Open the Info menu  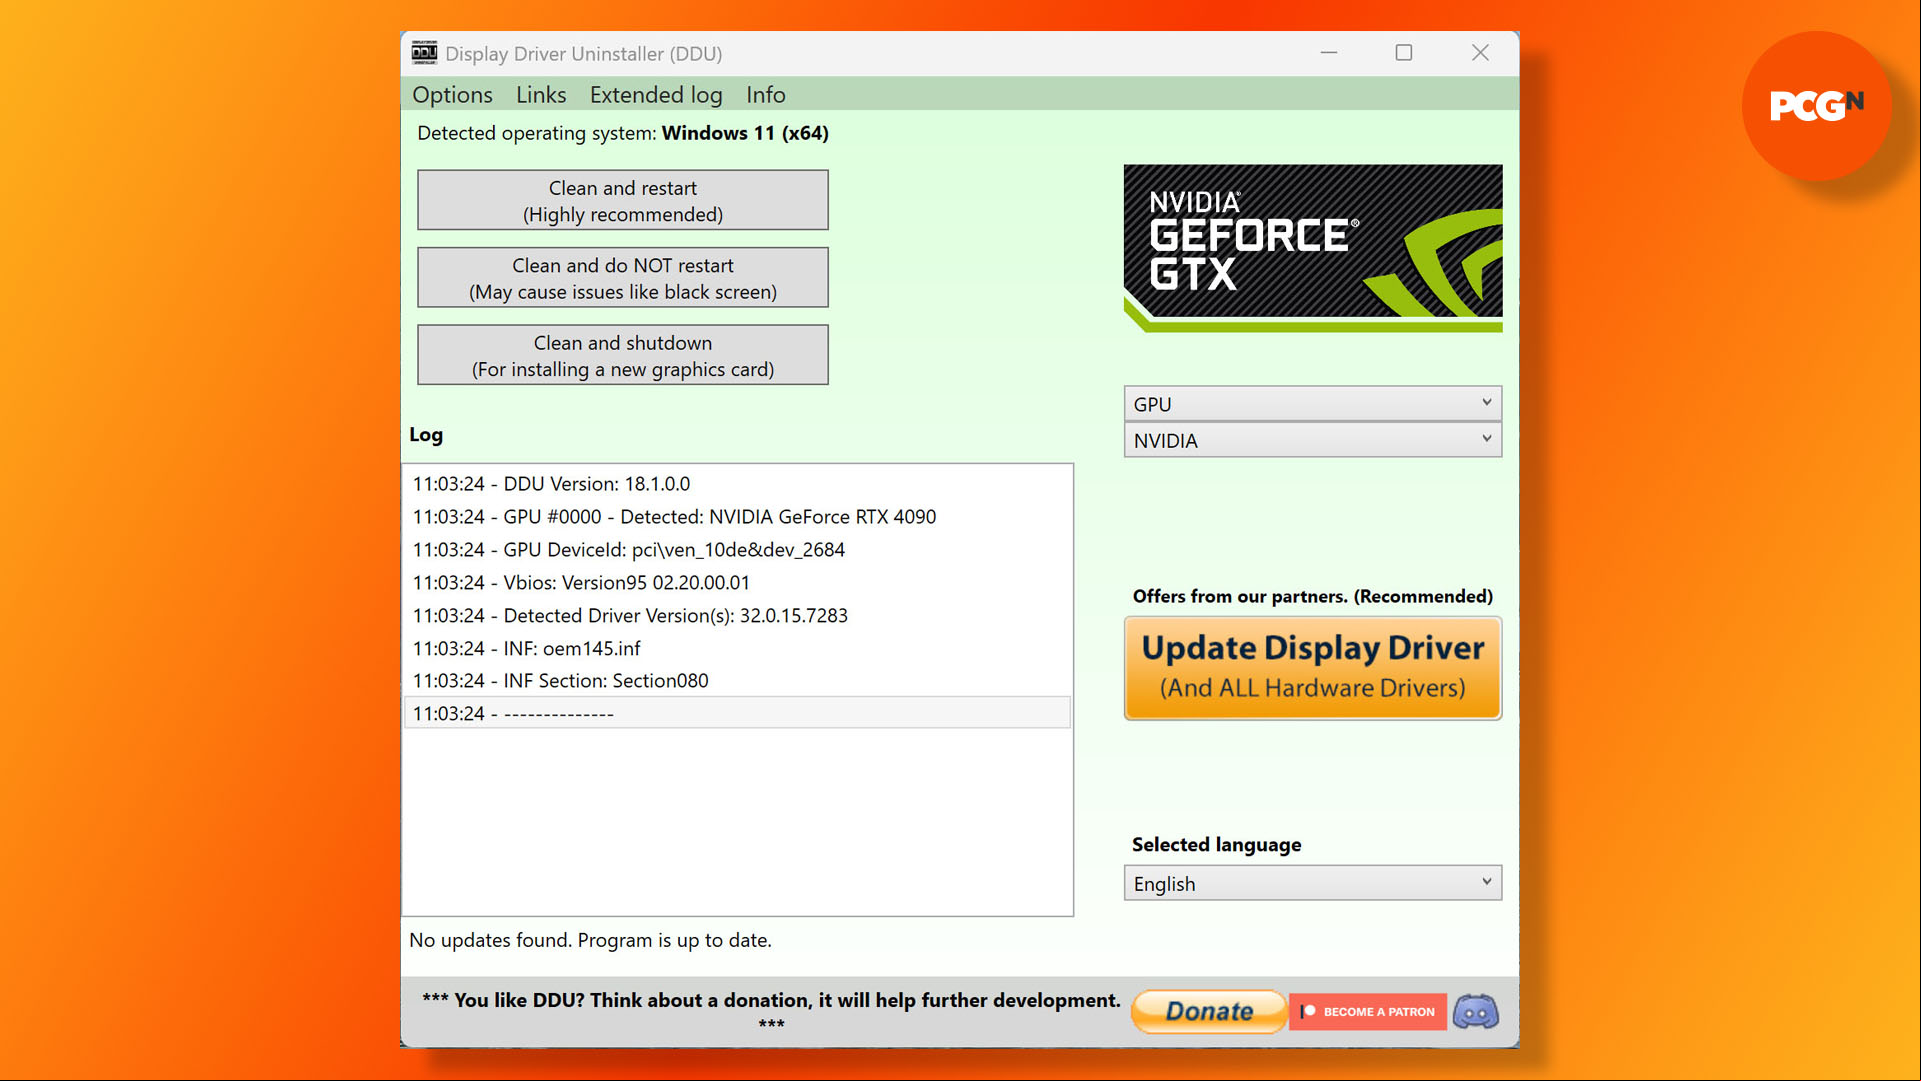pos(766,94)
